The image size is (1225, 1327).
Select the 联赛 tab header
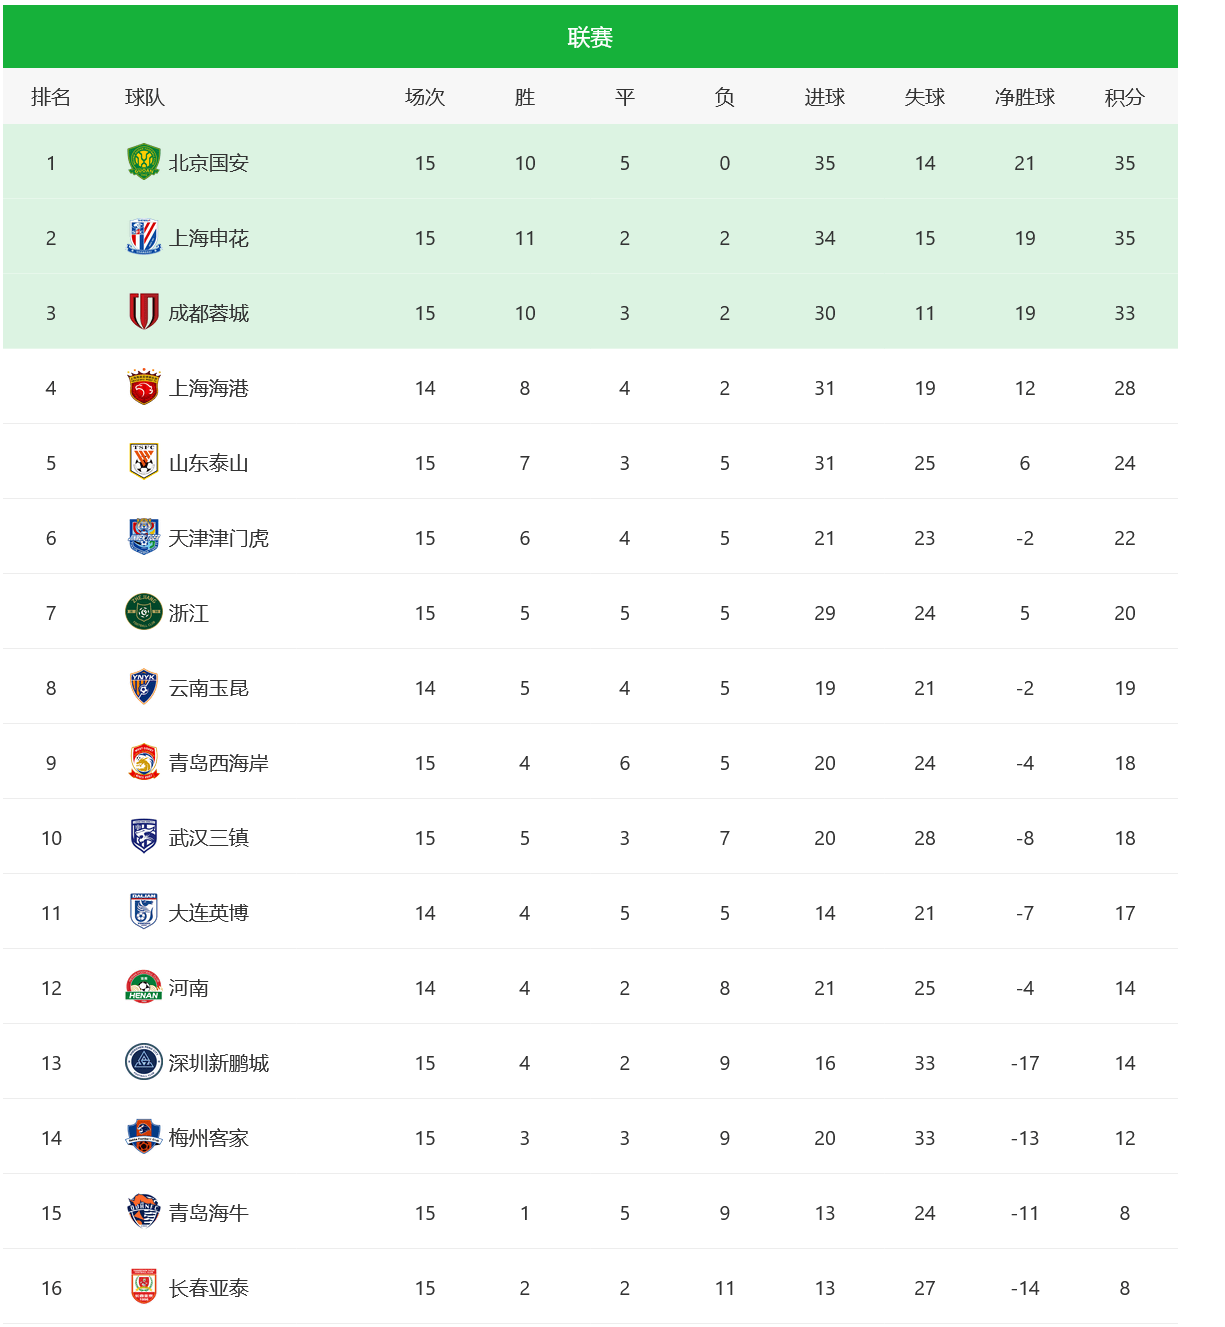(x=590, y=38)
